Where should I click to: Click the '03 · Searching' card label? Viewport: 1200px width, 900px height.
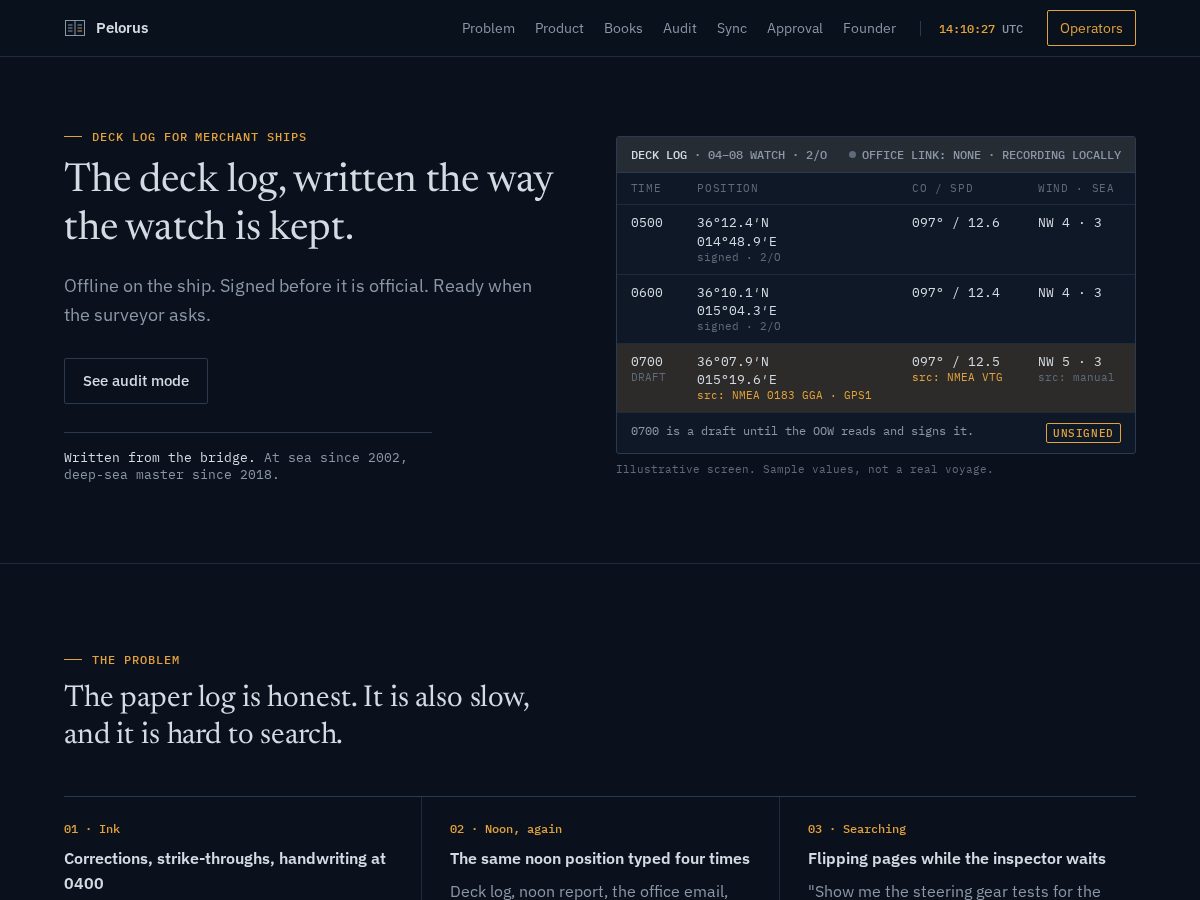pyautogui.click(x=857, y=829)
